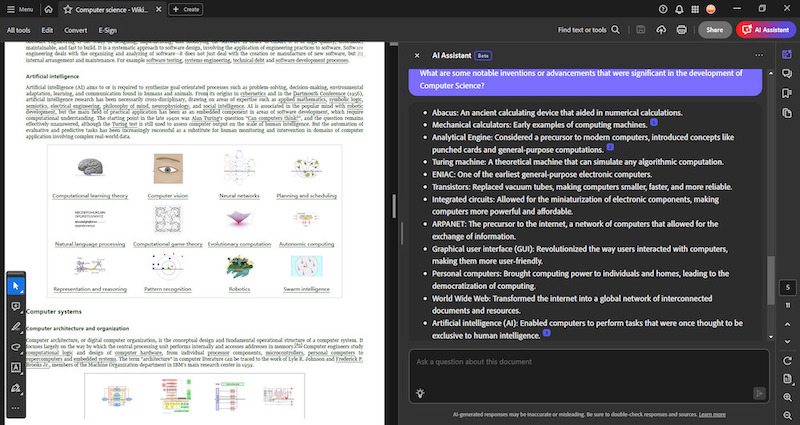Click the print icon in toolbar
800x425 pixels.
tap(681, 30)
